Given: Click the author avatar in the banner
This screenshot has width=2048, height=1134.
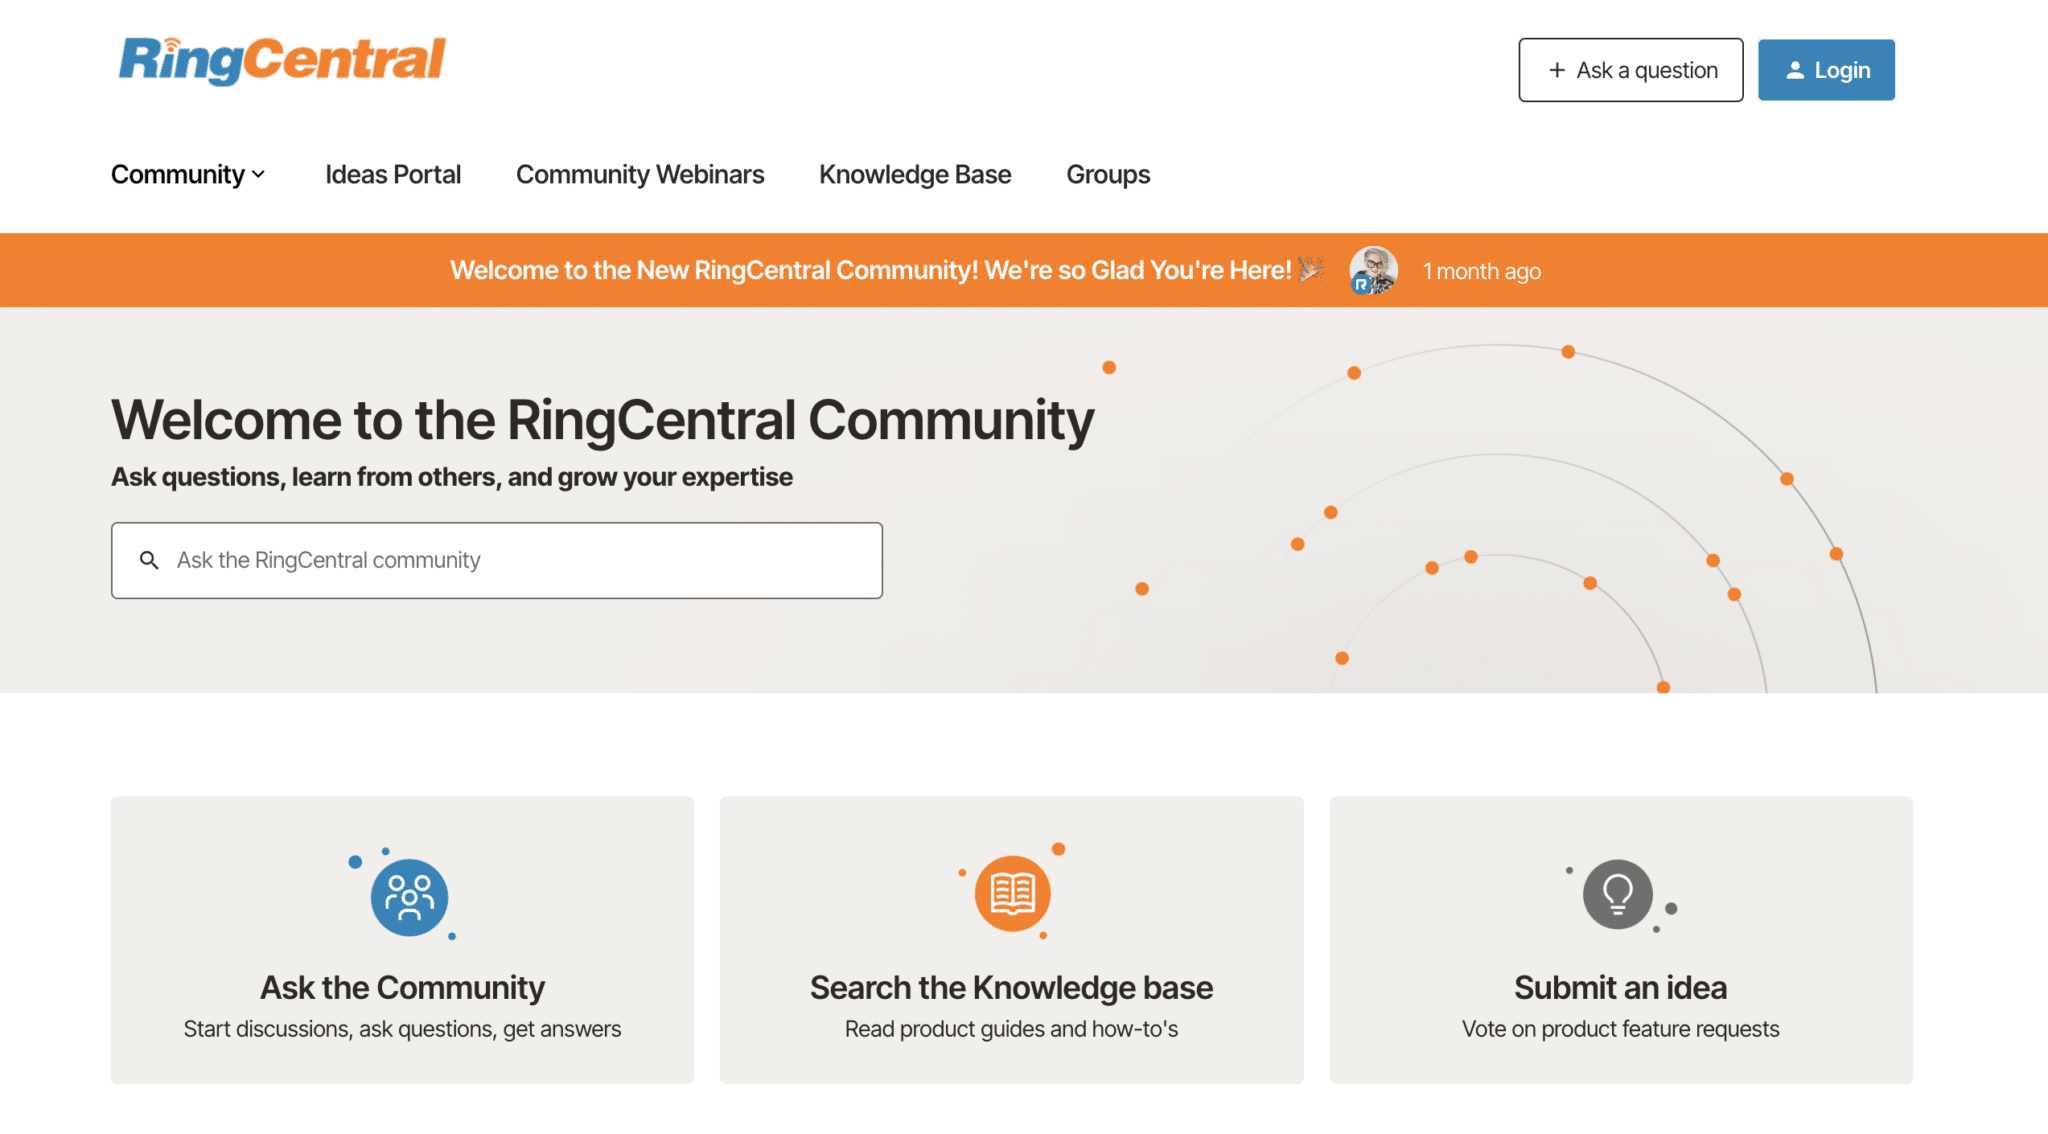Looking at the screenshot, I should click(x=1373, y=271).
